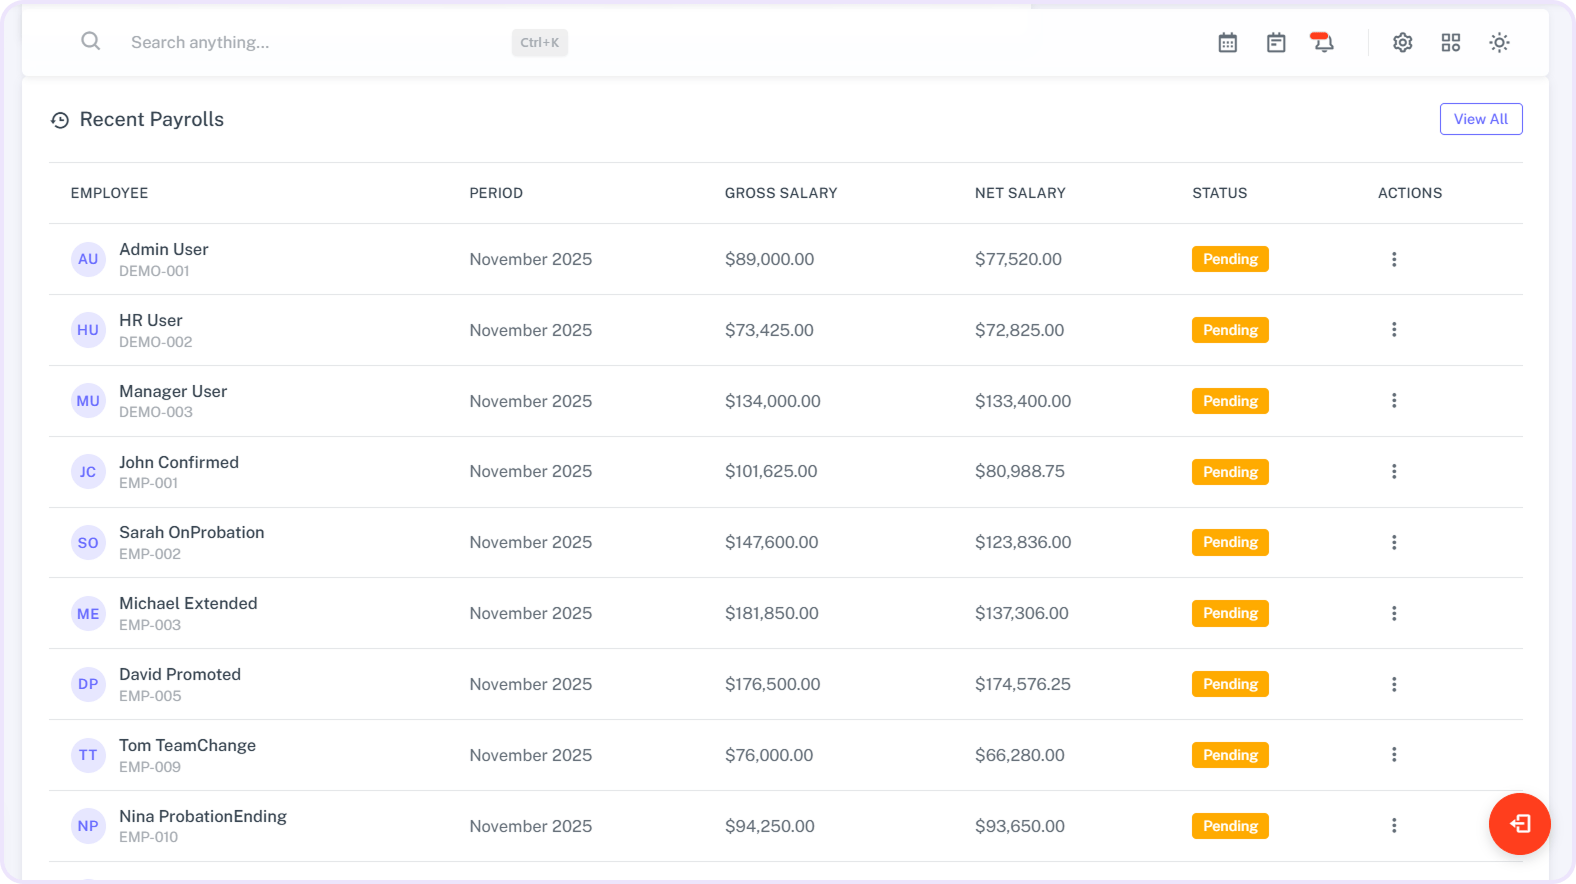
Task: Click Pending status badge for HR User
Action: [x=1229, y=330]
